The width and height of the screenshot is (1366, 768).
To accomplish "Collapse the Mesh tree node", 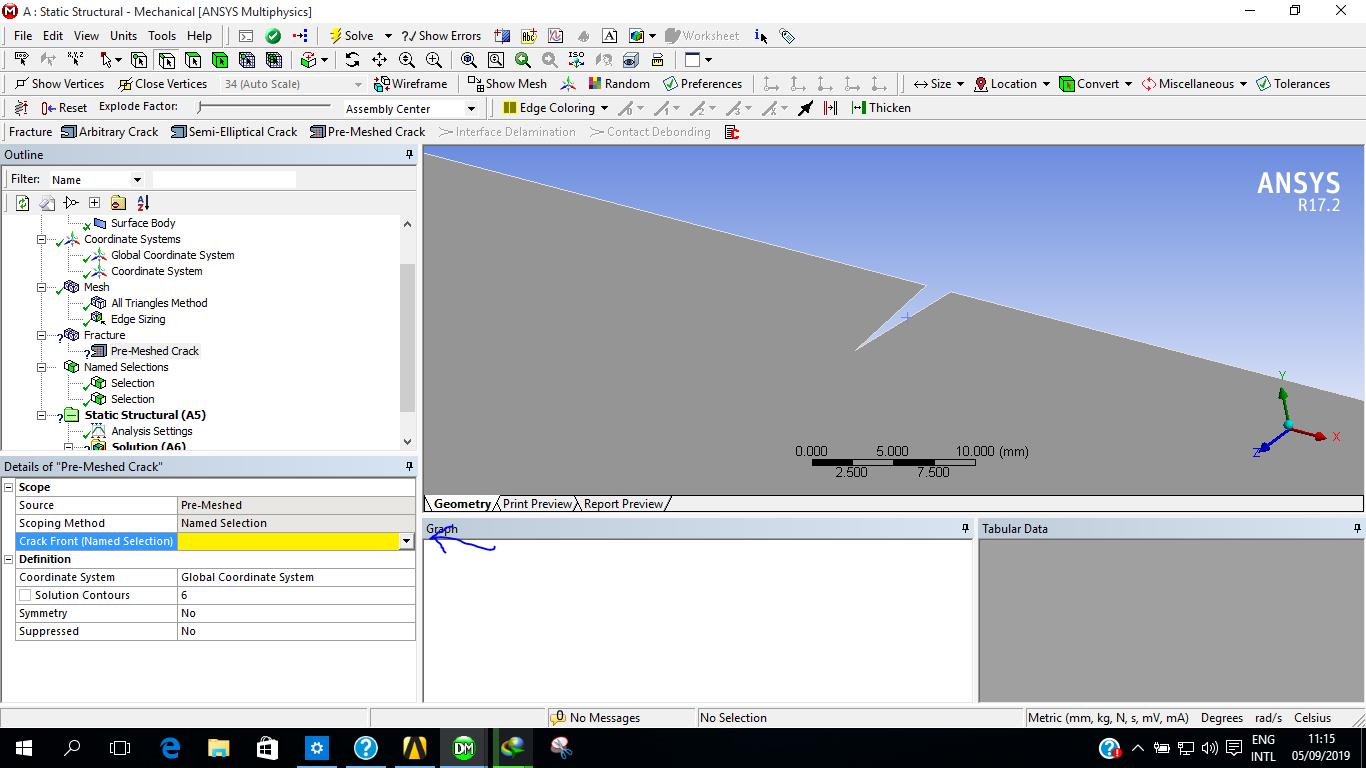I will coord(42,287).
